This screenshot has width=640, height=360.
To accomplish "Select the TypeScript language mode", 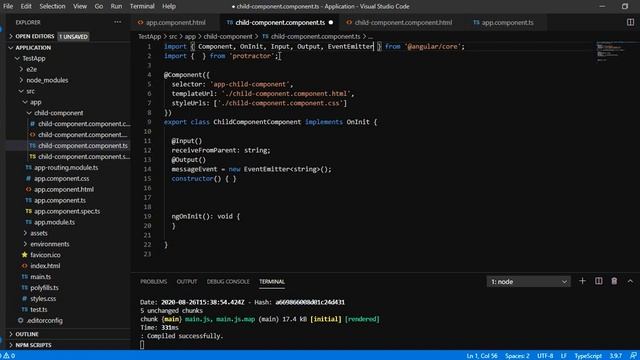I will (x=588, y=356).
